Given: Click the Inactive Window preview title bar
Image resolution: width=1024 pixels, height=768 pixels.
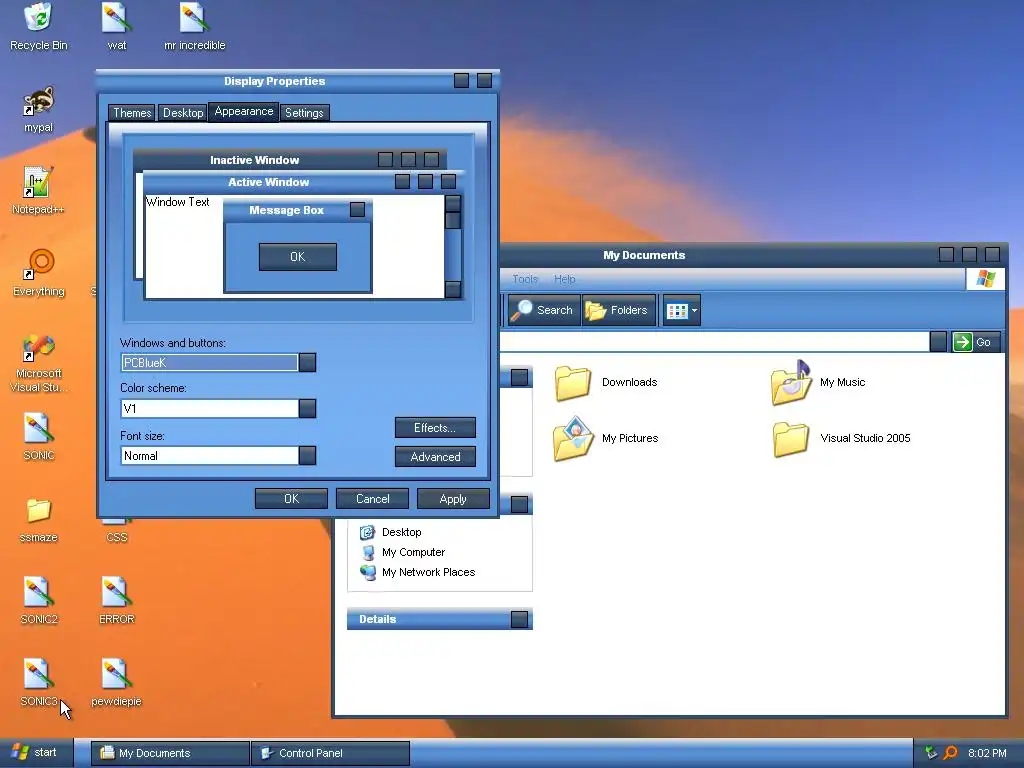Looking at the screenshot, I should pos(289,160).
